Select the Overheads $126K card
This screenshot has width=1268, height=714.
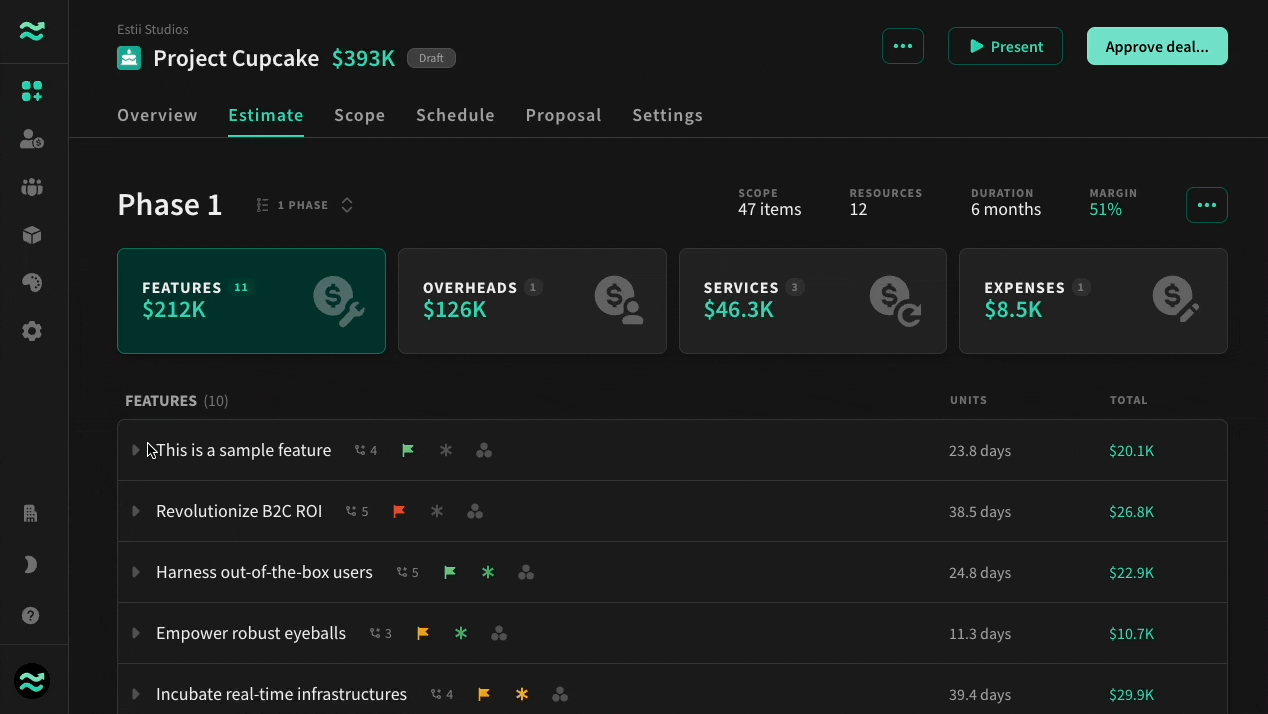coord(532,301)
